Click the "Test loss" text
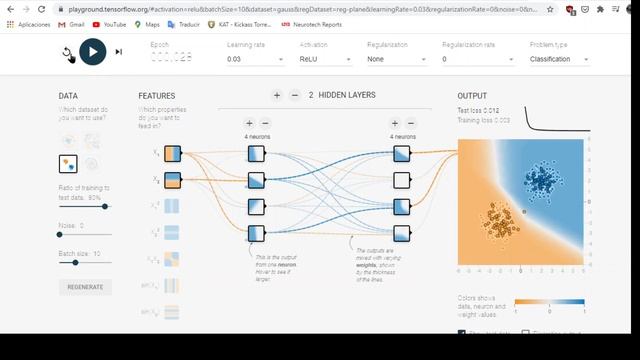 click(x=478, y=111)
